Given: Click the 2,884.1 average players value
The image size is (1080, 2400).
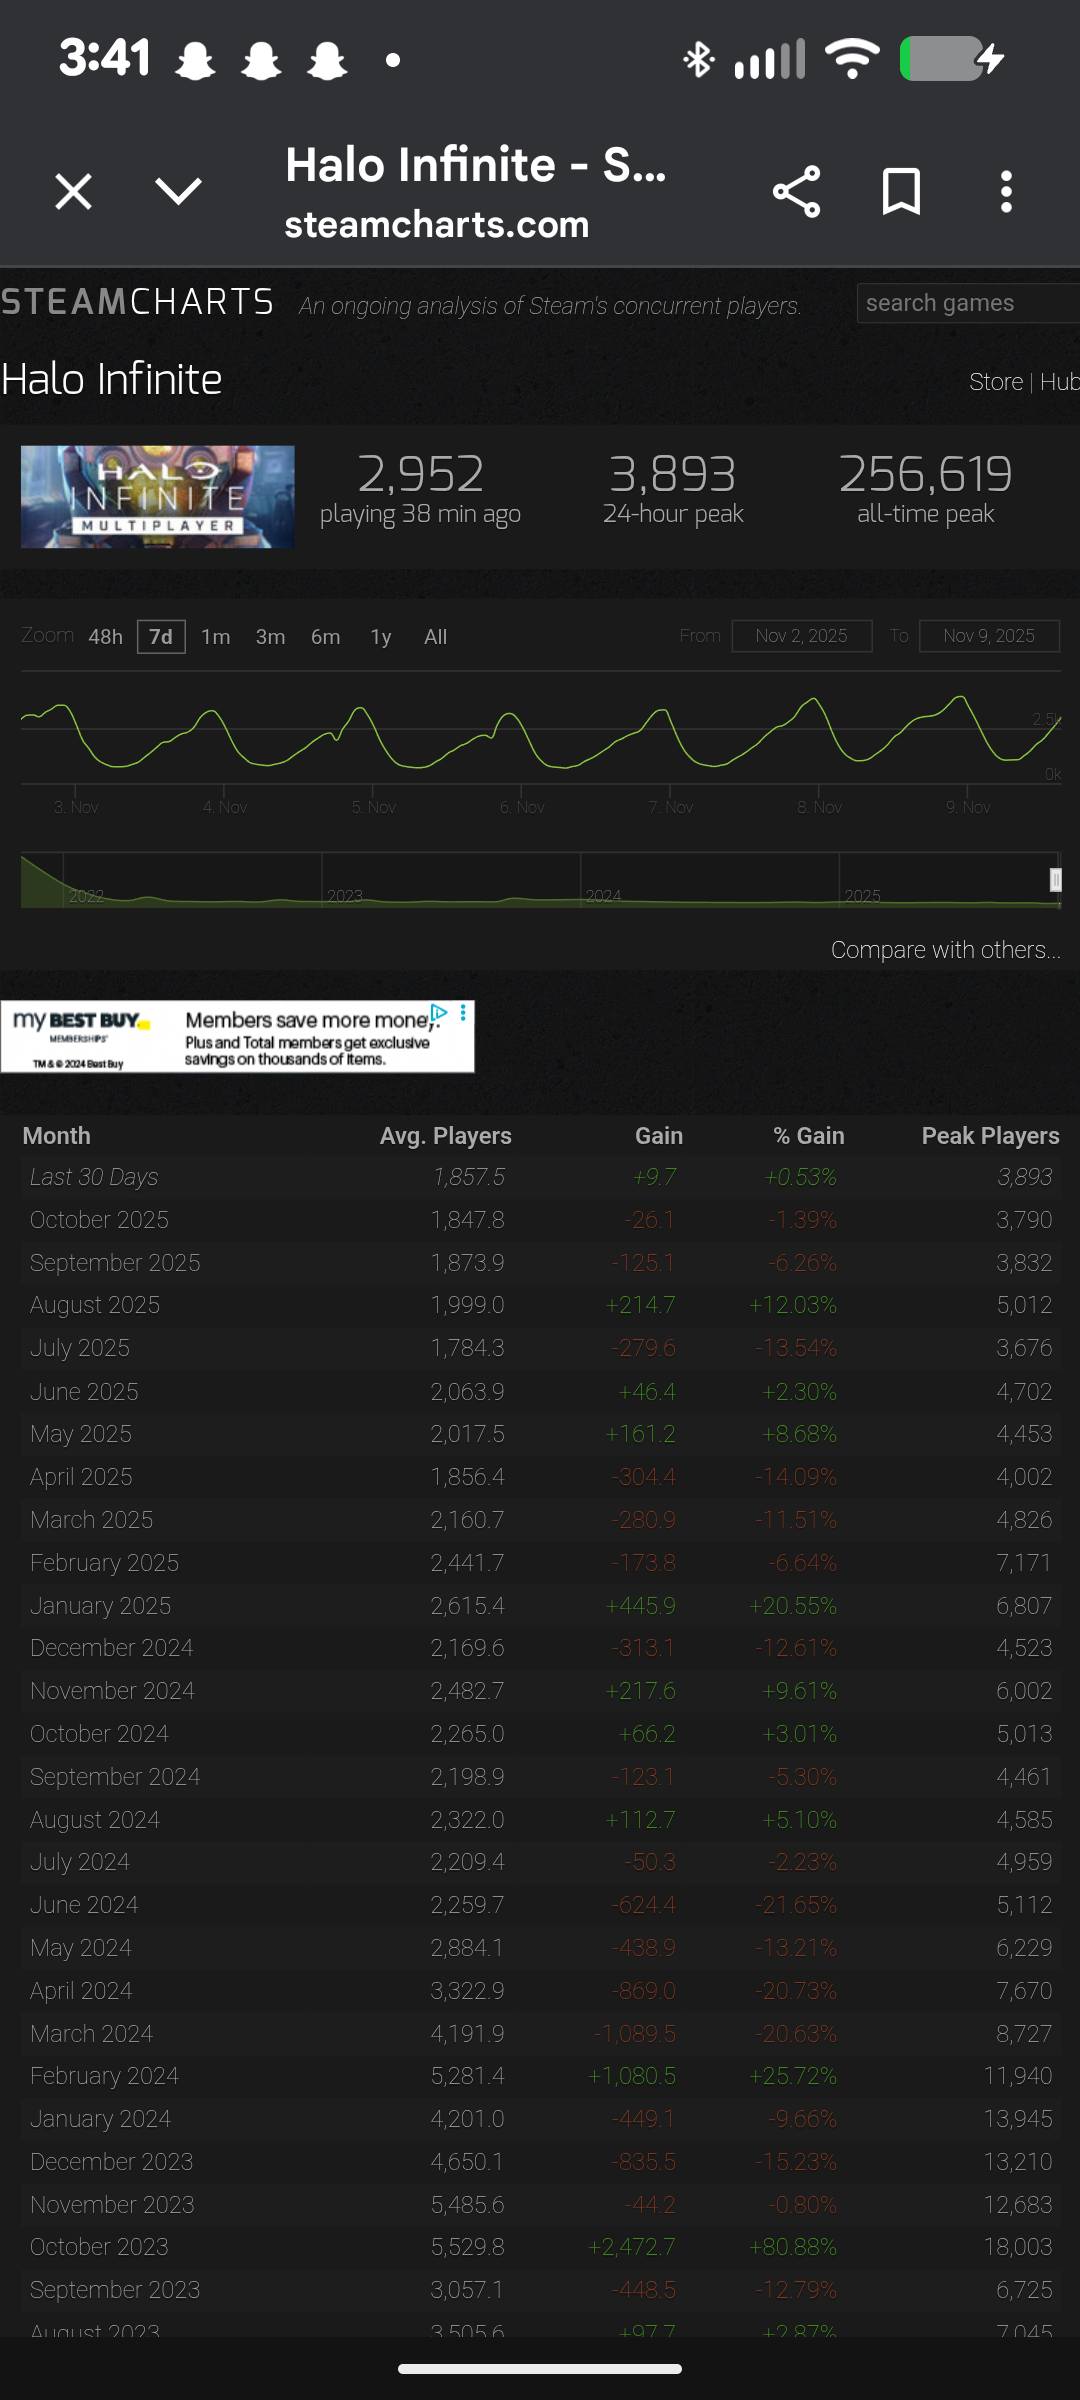Looking at the screenshot, I should [x=467, y=1948].
